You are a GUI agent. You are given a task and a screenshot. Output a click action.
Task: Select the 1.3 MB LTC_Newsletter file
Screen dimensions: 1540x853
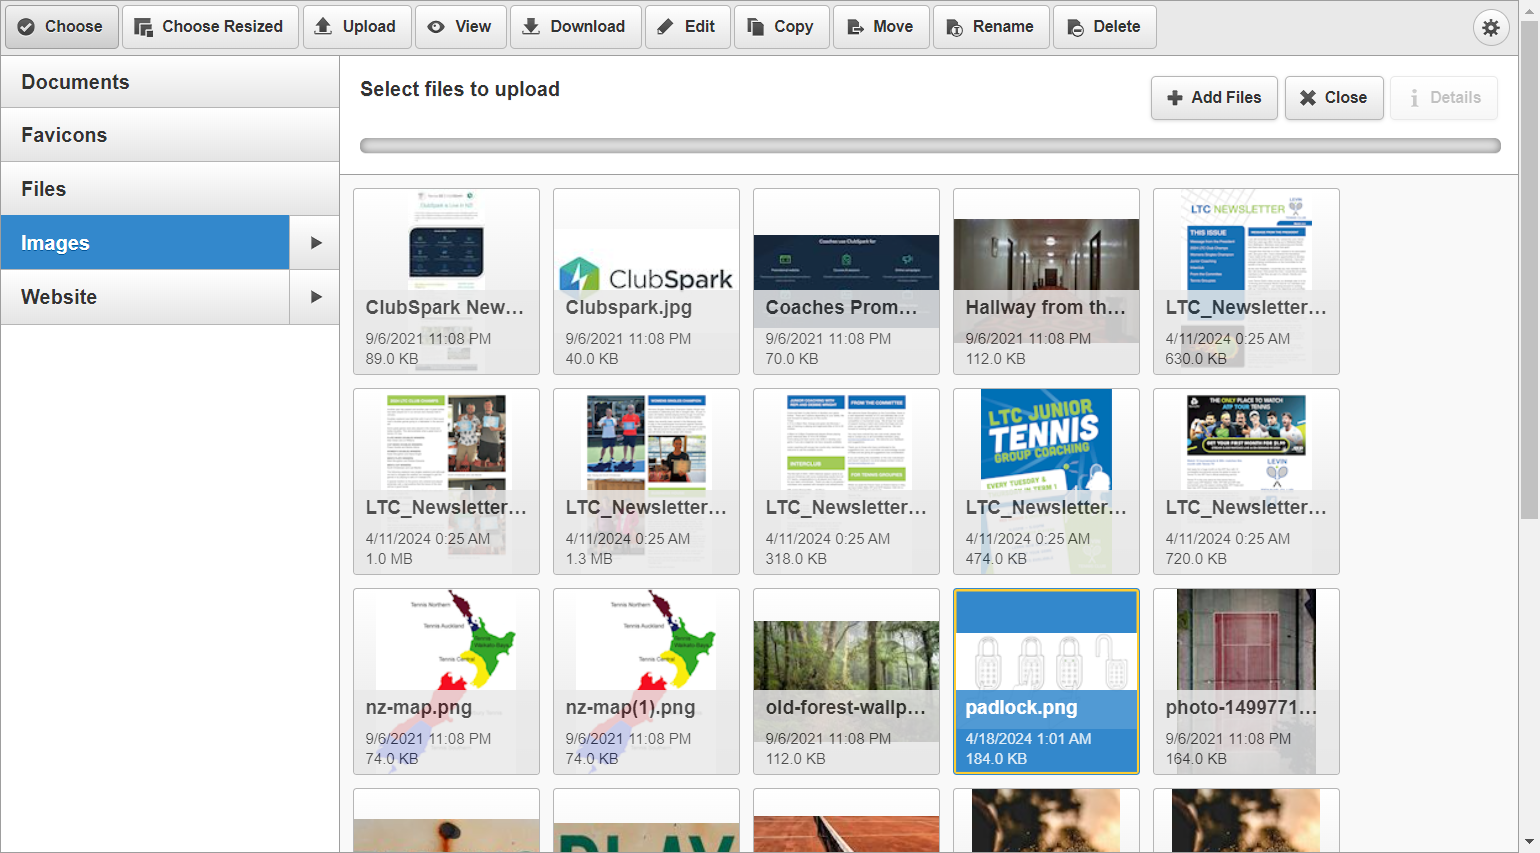(646, 481)
